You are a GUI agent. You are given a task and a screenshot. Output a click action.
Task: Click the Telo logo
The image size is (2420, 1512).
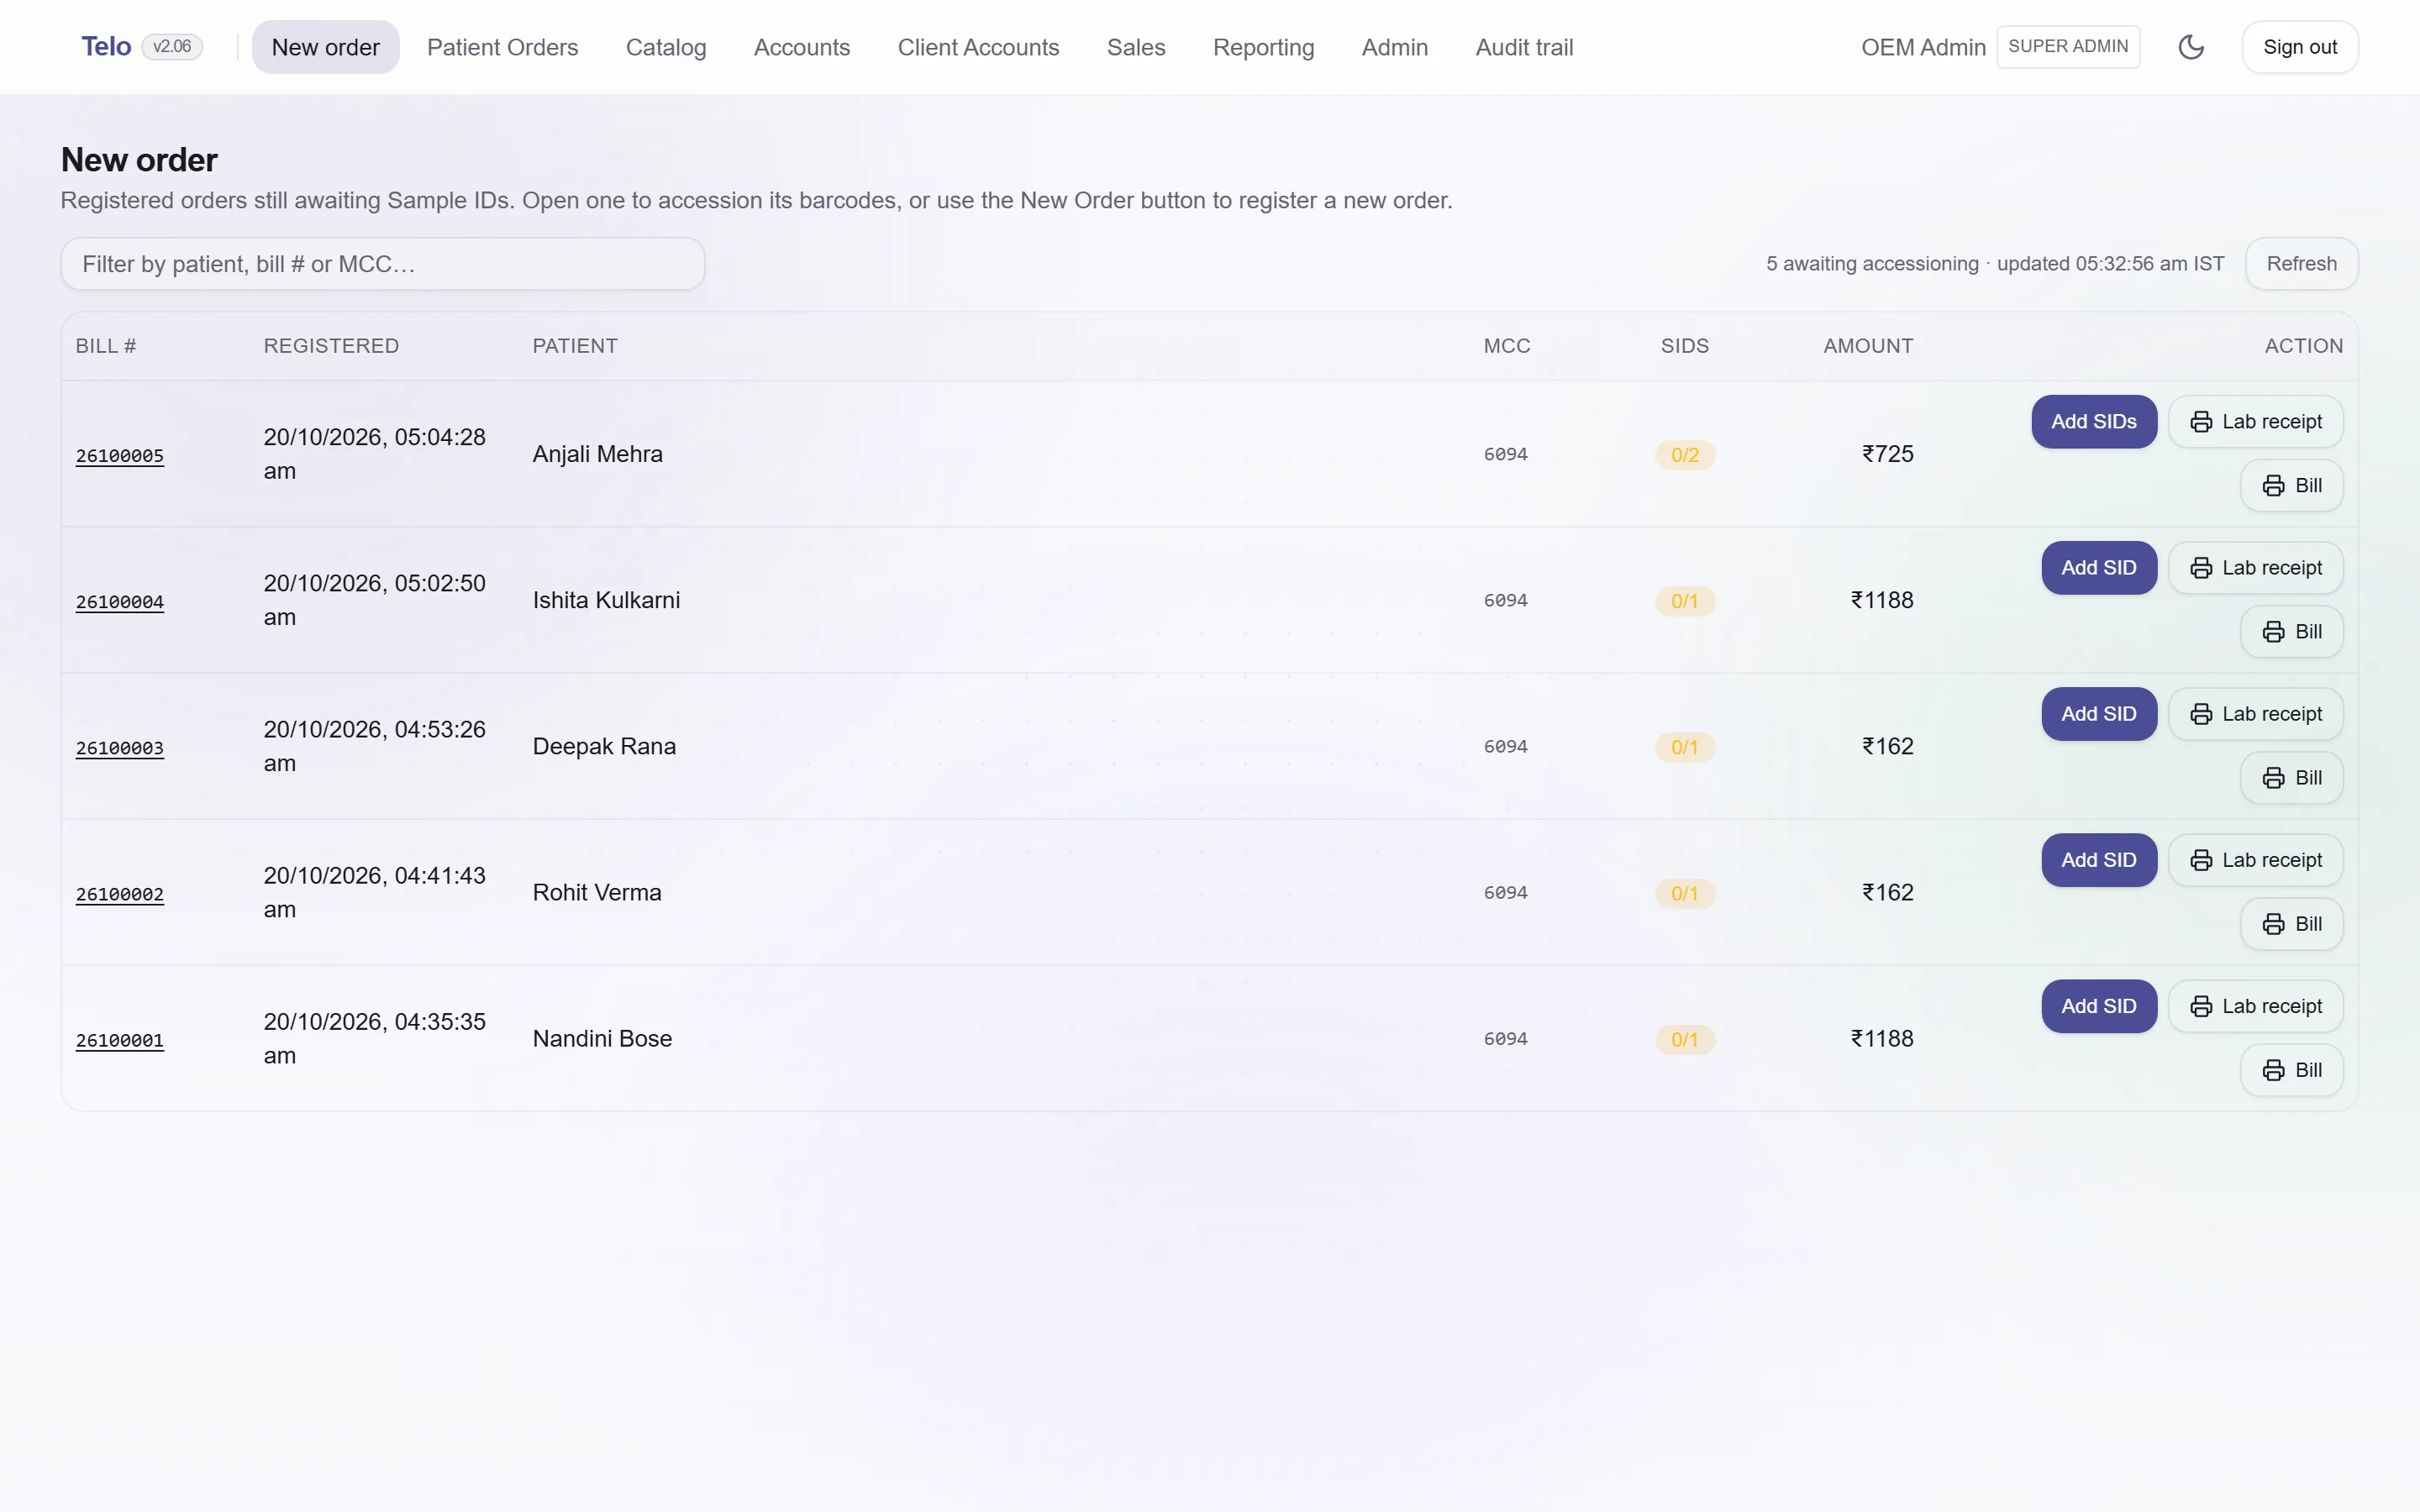coord(106,47)
